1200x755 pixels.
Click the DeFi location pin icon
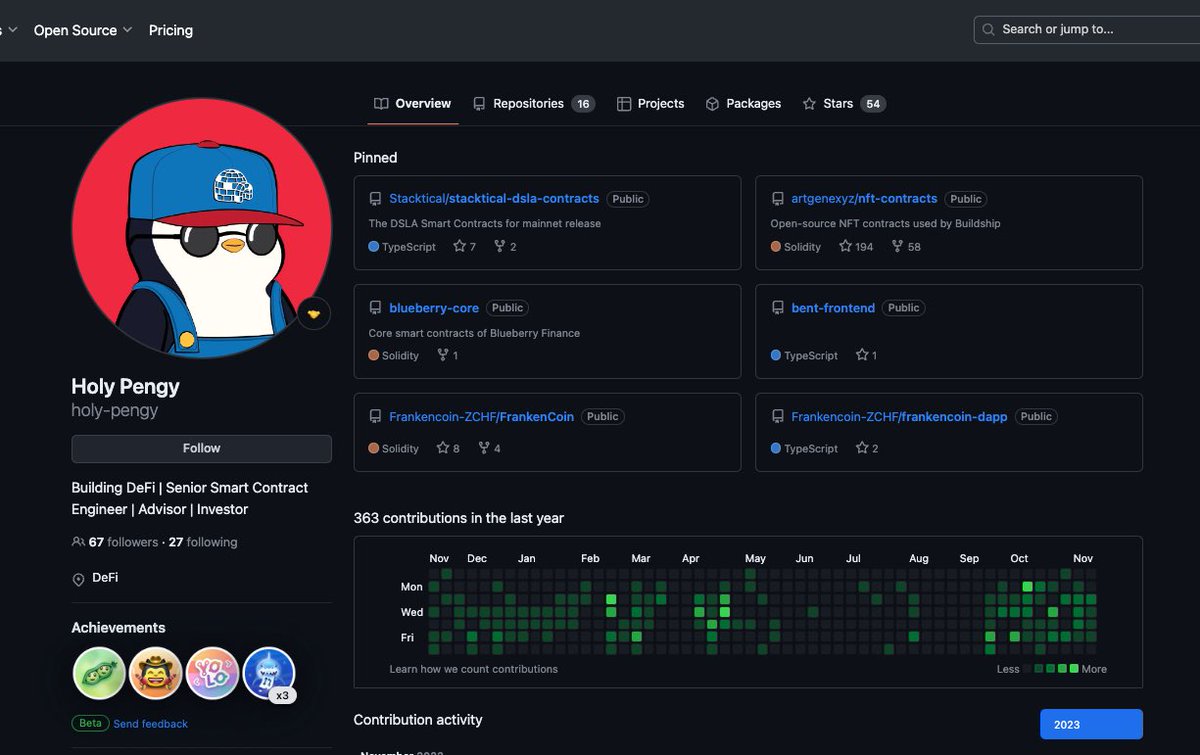[x=78, y=579]
